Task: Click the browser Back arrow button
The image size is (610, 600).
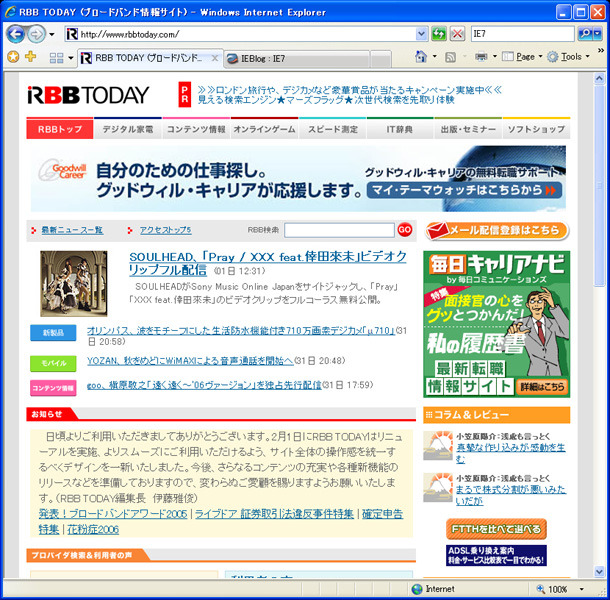Action: click(x=16, y=34)
